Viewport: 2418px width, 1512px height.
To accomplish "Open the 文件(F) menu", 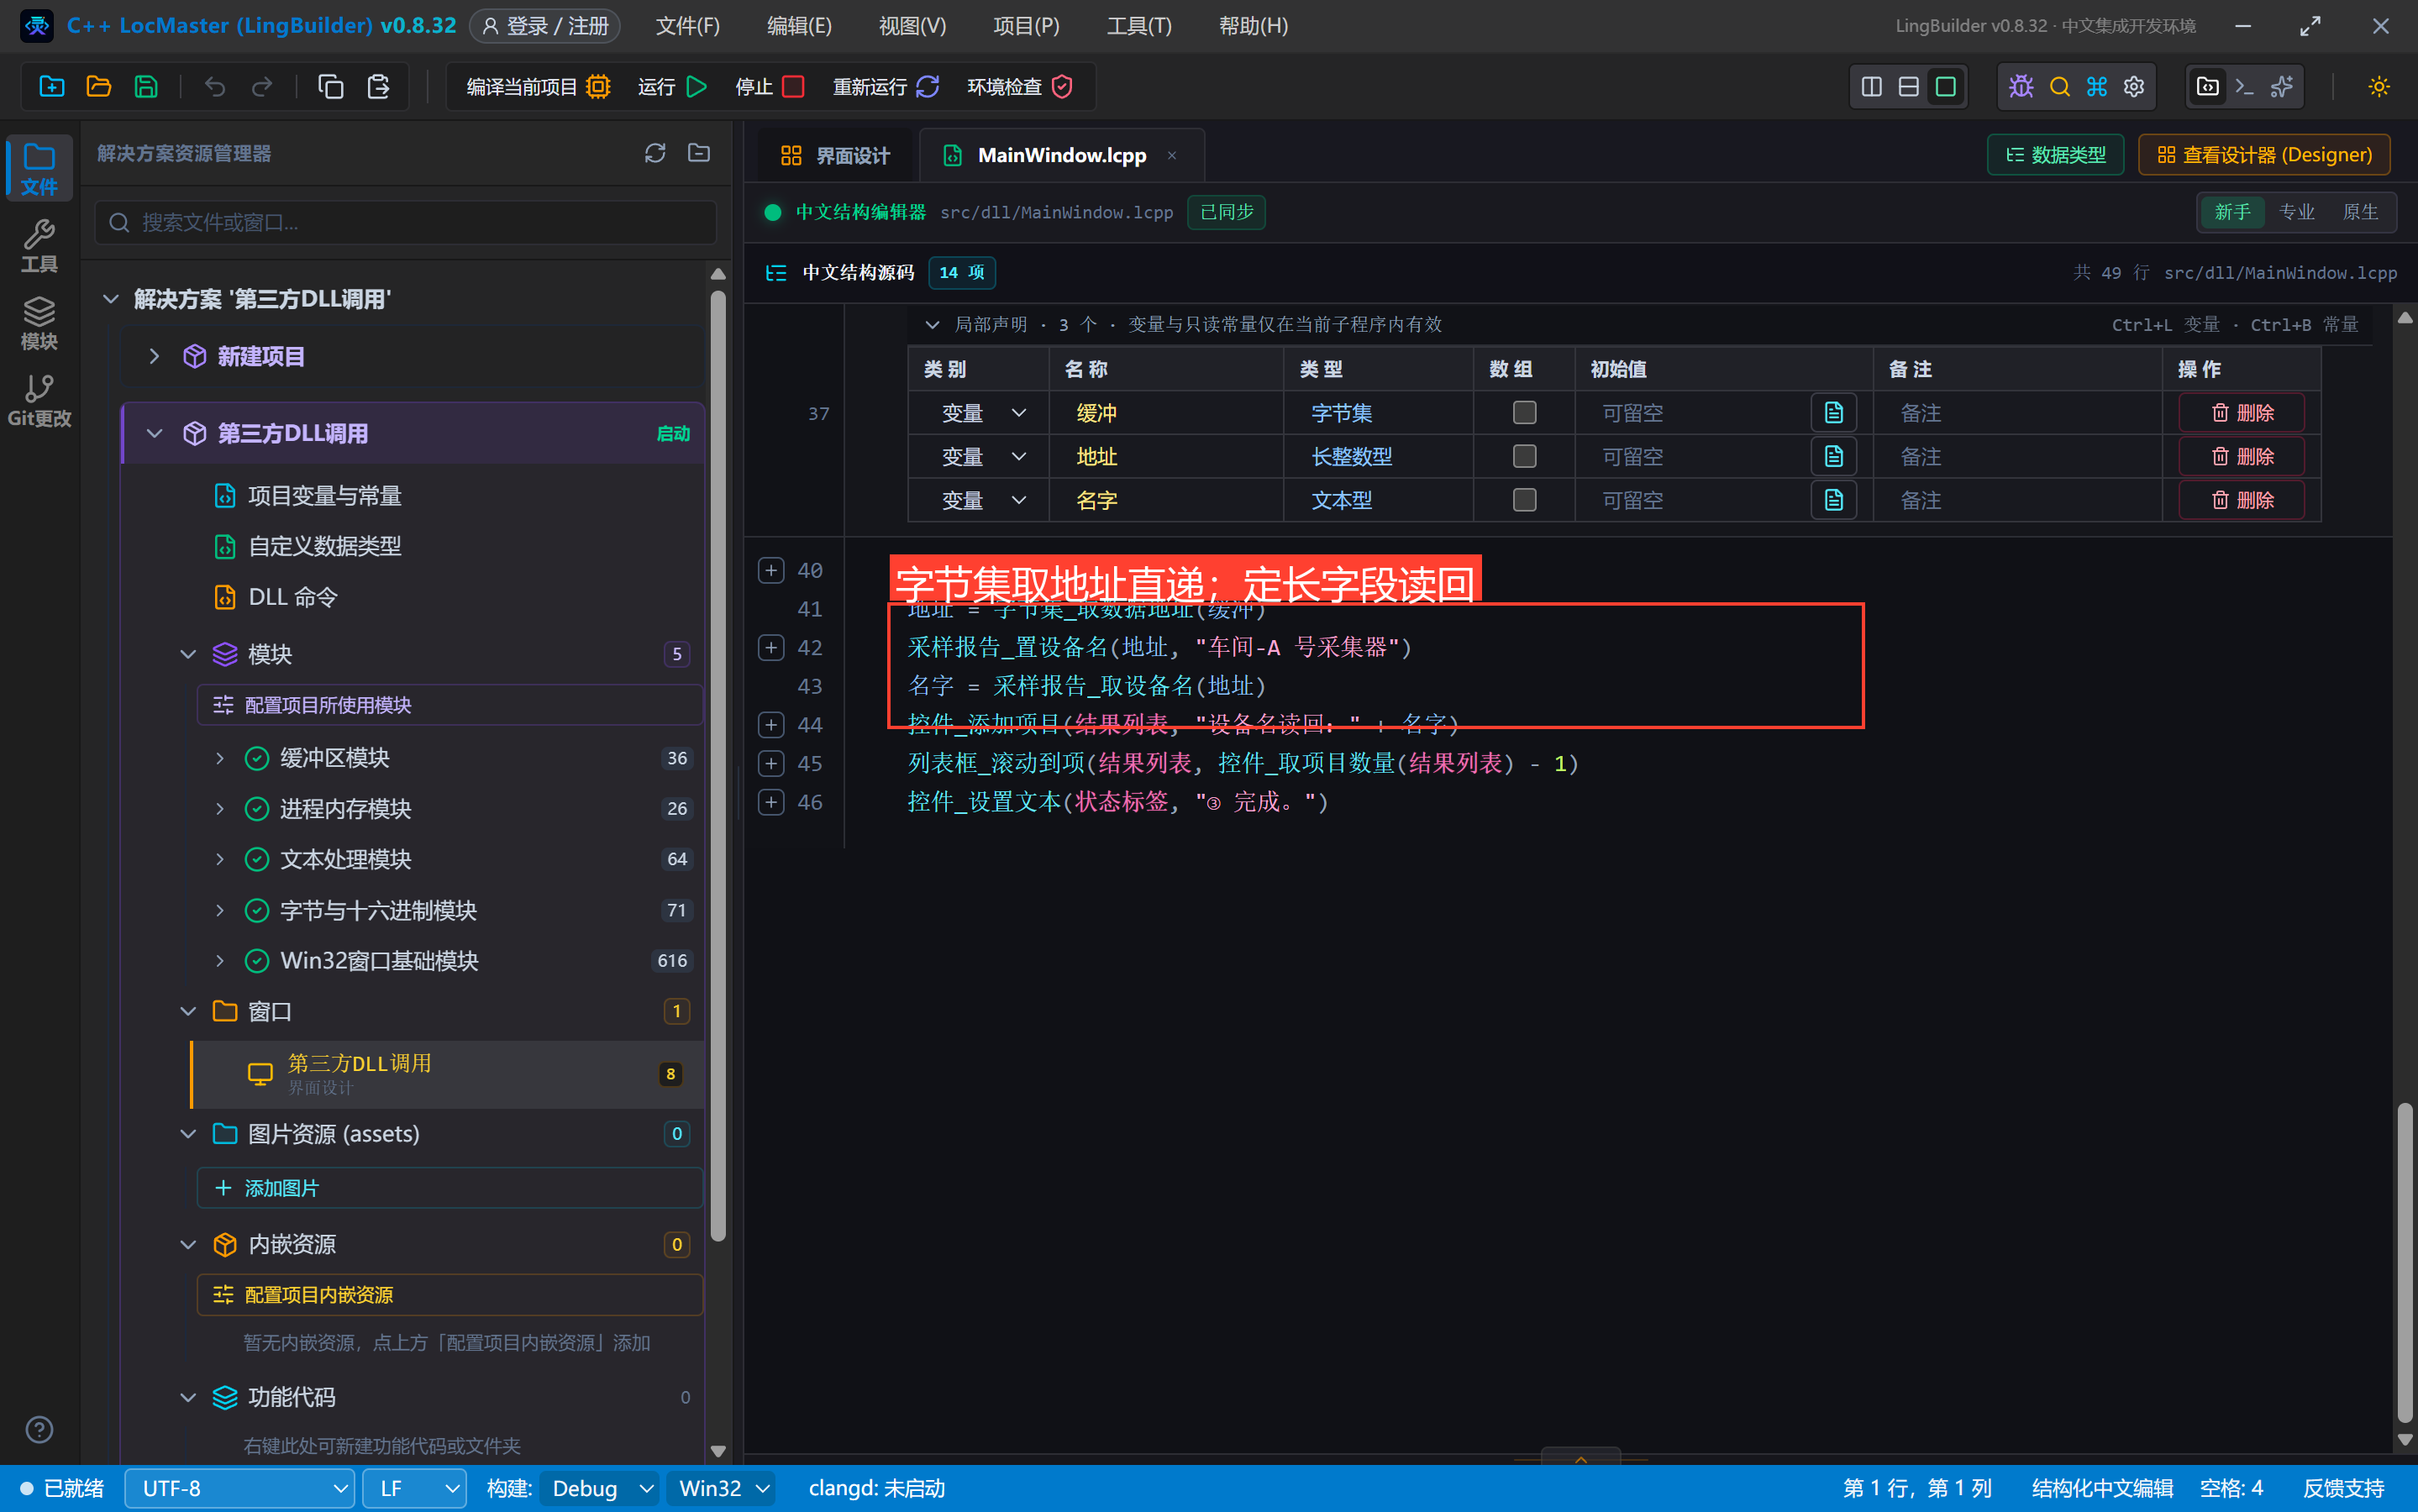I will click(687, 26).
